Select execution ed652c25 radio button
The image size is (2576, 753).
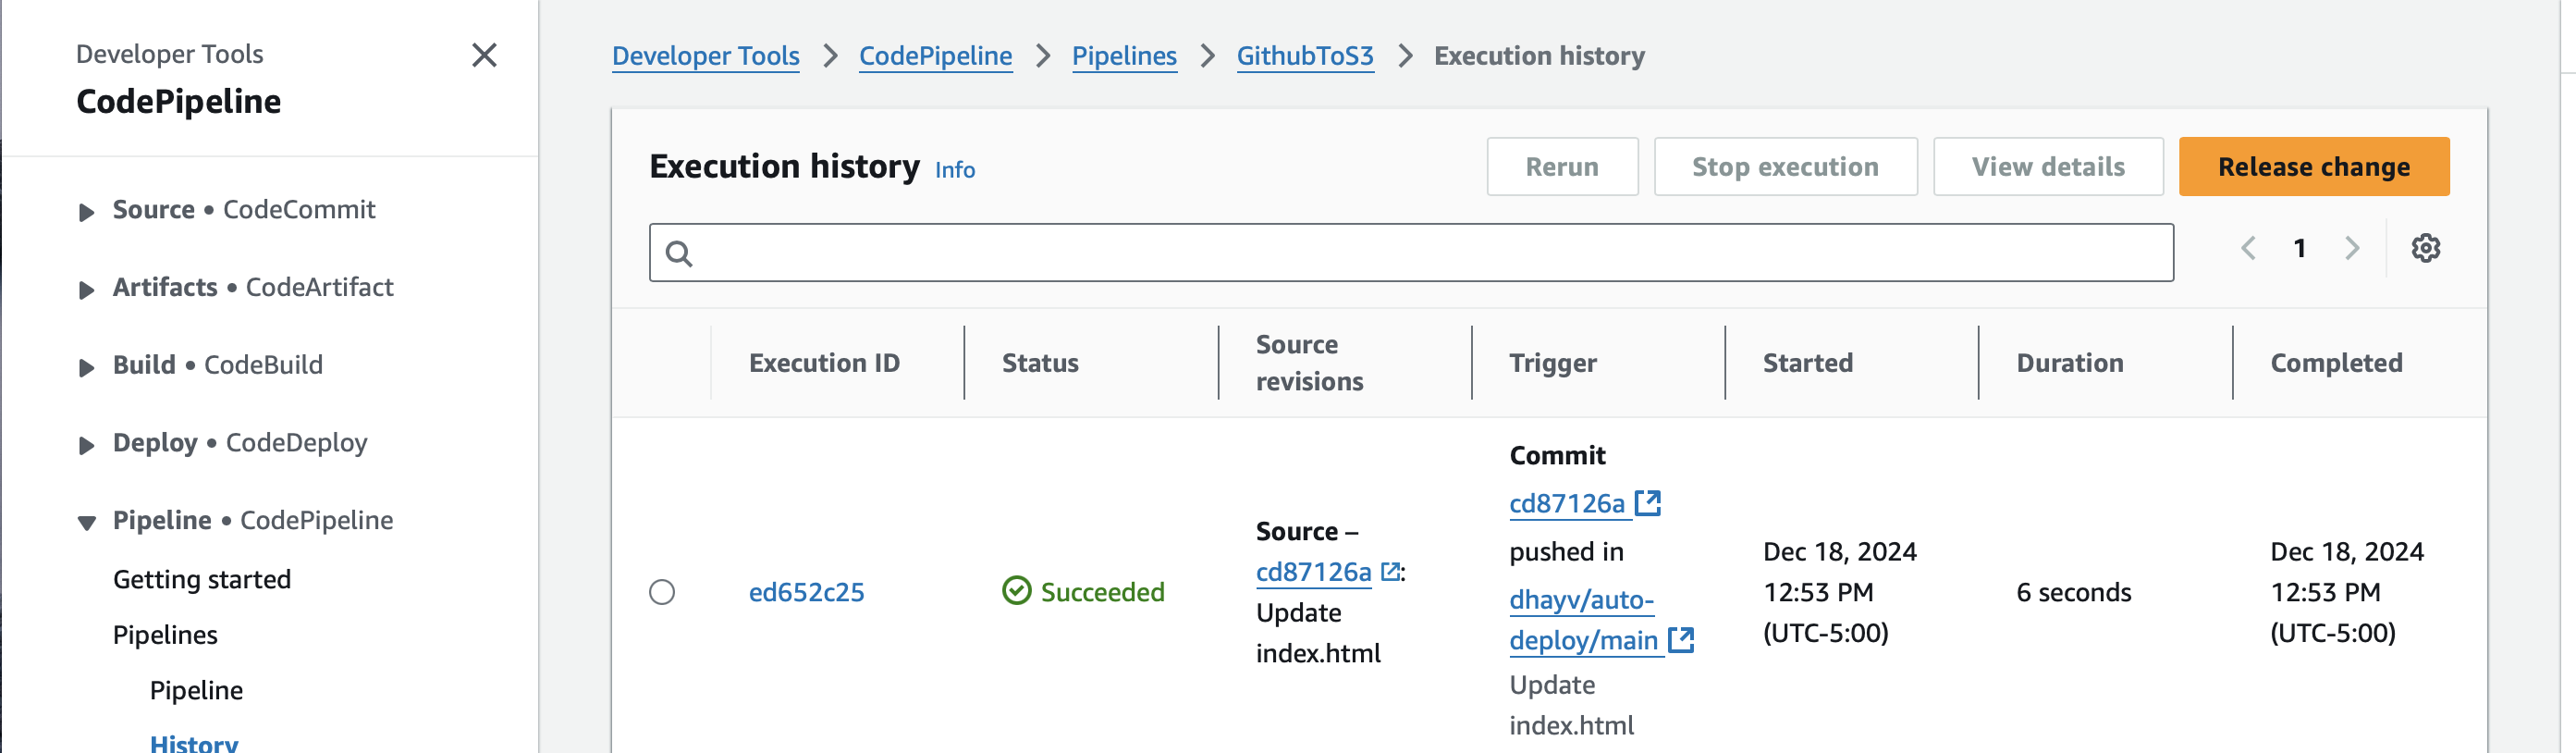click(x=662, y=592)
